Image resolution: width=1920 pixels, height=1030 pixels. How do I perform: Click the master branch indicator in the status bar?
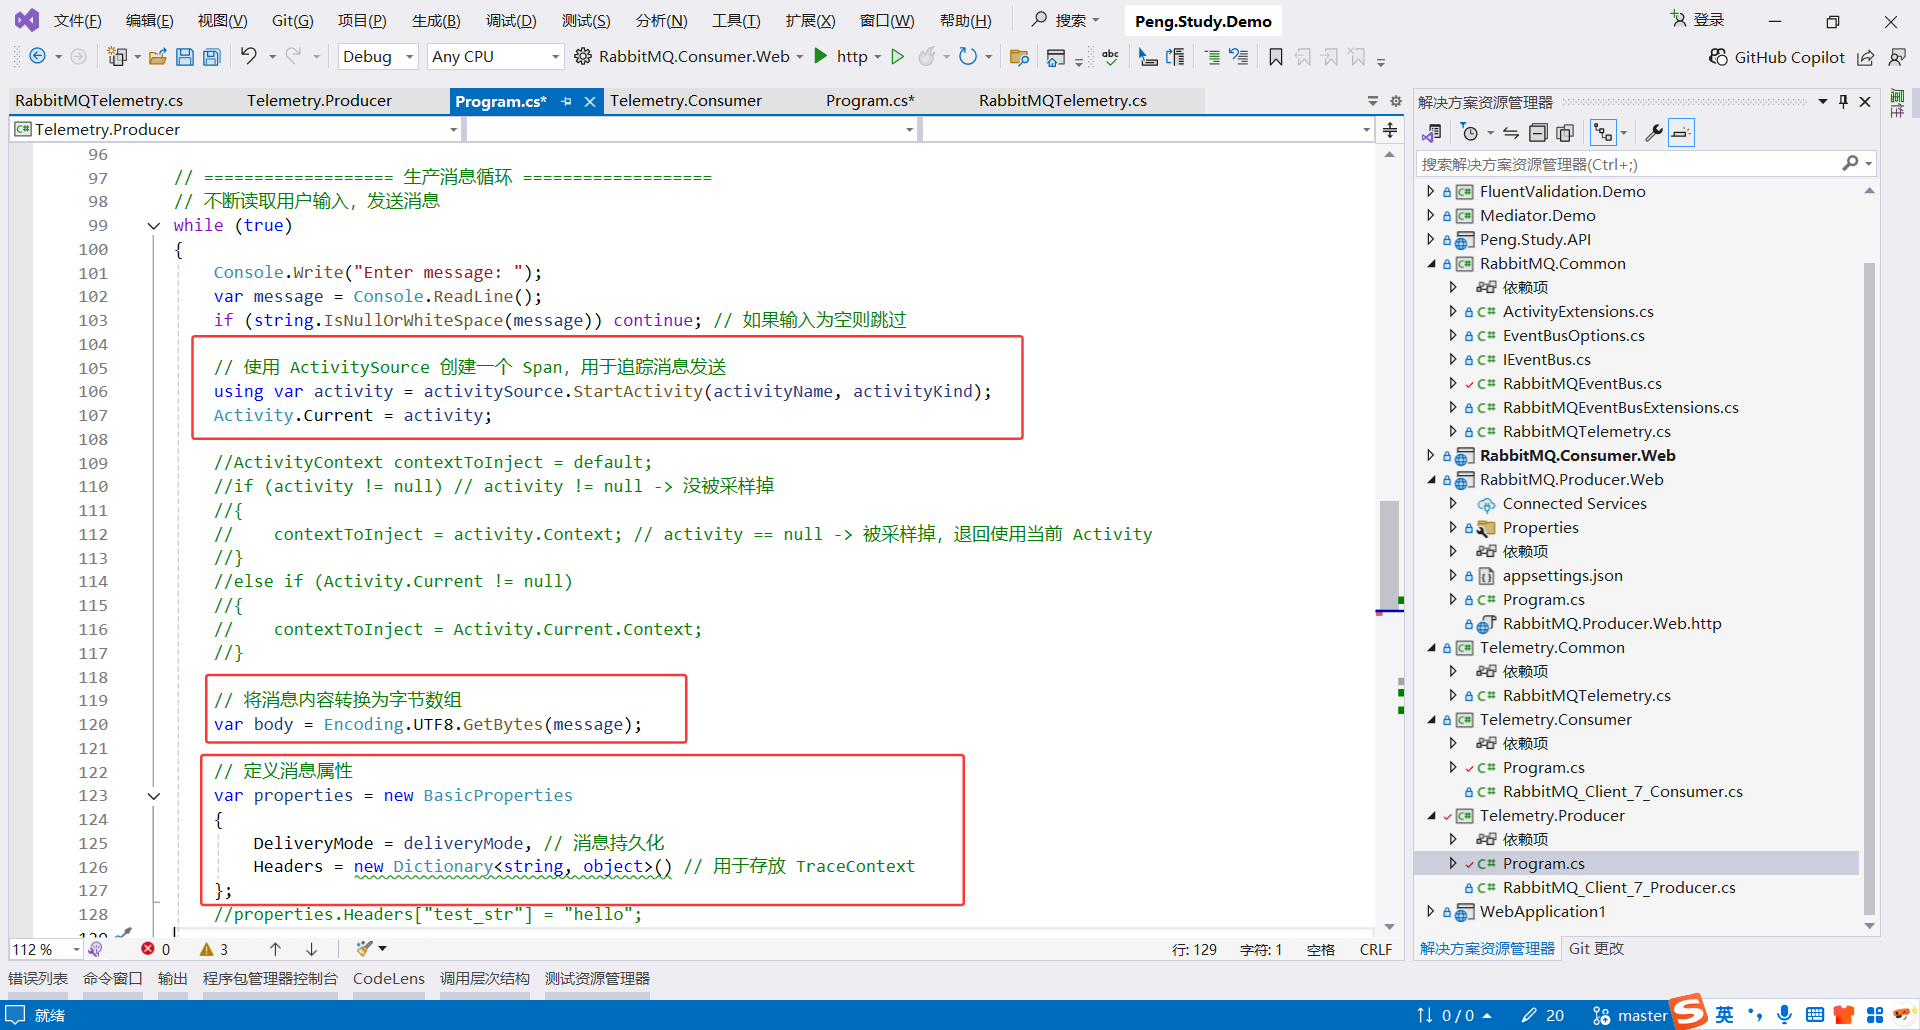click(x=1630, y=1015)
